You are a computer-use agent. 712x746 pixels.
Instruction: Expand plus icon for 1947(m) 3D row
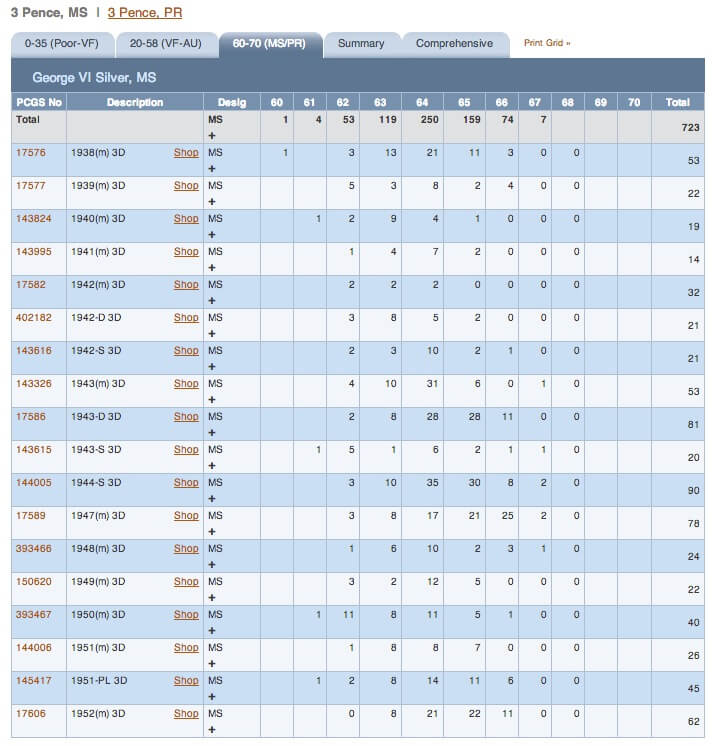pyautogui.click(x=212, y=531)
